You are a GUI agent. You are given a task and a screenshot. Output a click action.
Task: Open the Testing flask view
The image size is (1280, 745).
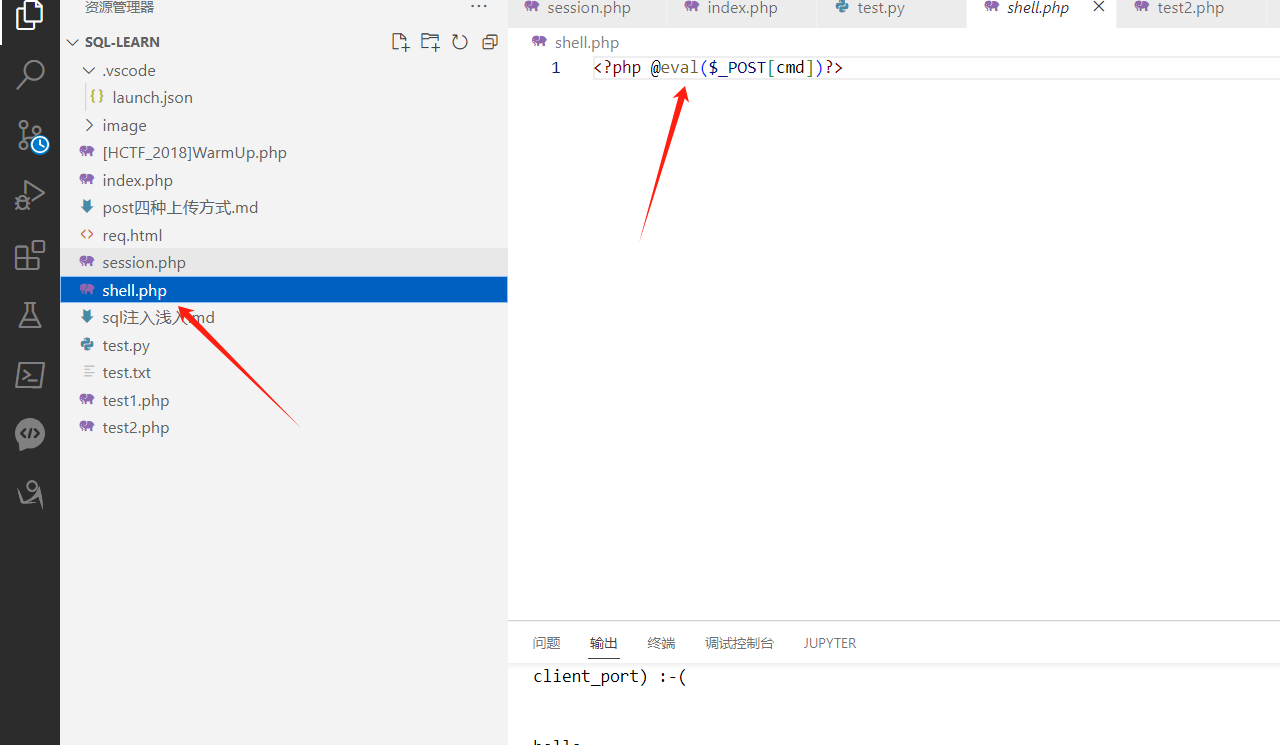click(x=30, y=315)
